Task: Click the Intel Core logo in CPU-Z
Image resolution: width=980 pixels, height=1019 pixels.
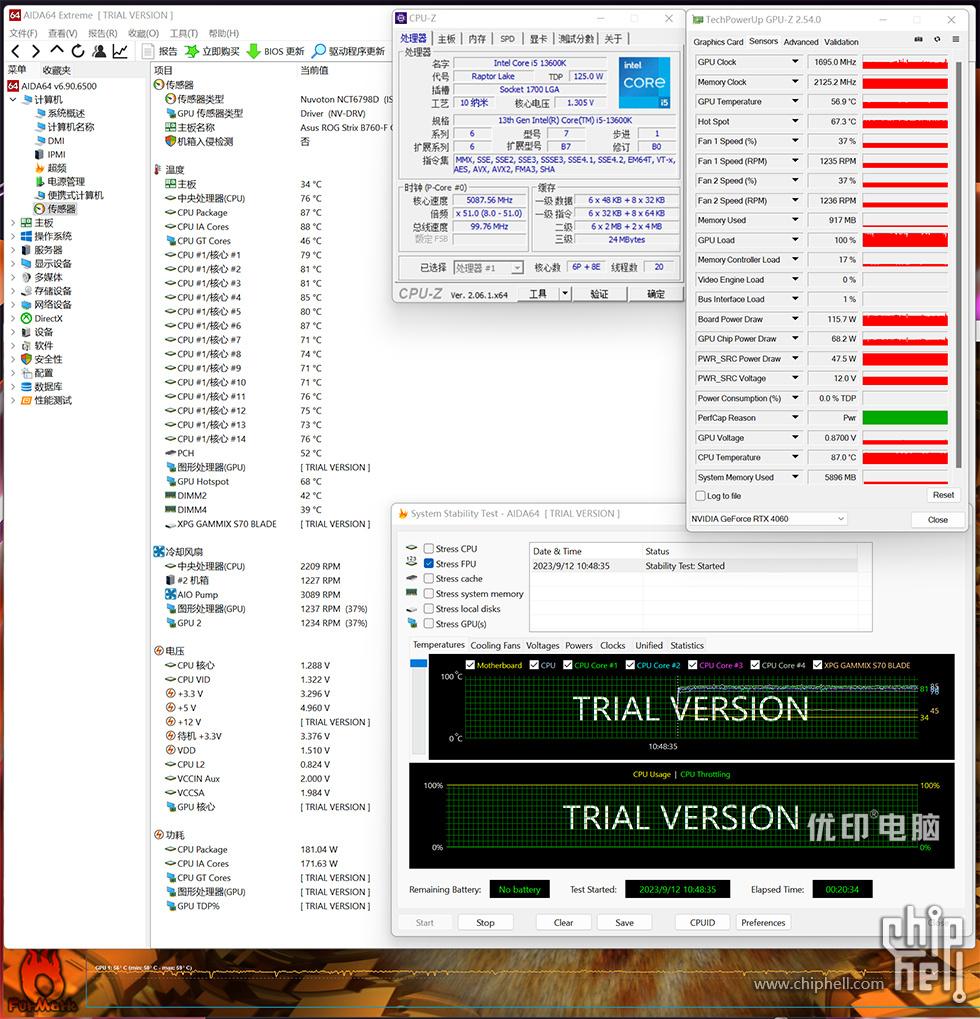Action: click(x=643, y=82)
